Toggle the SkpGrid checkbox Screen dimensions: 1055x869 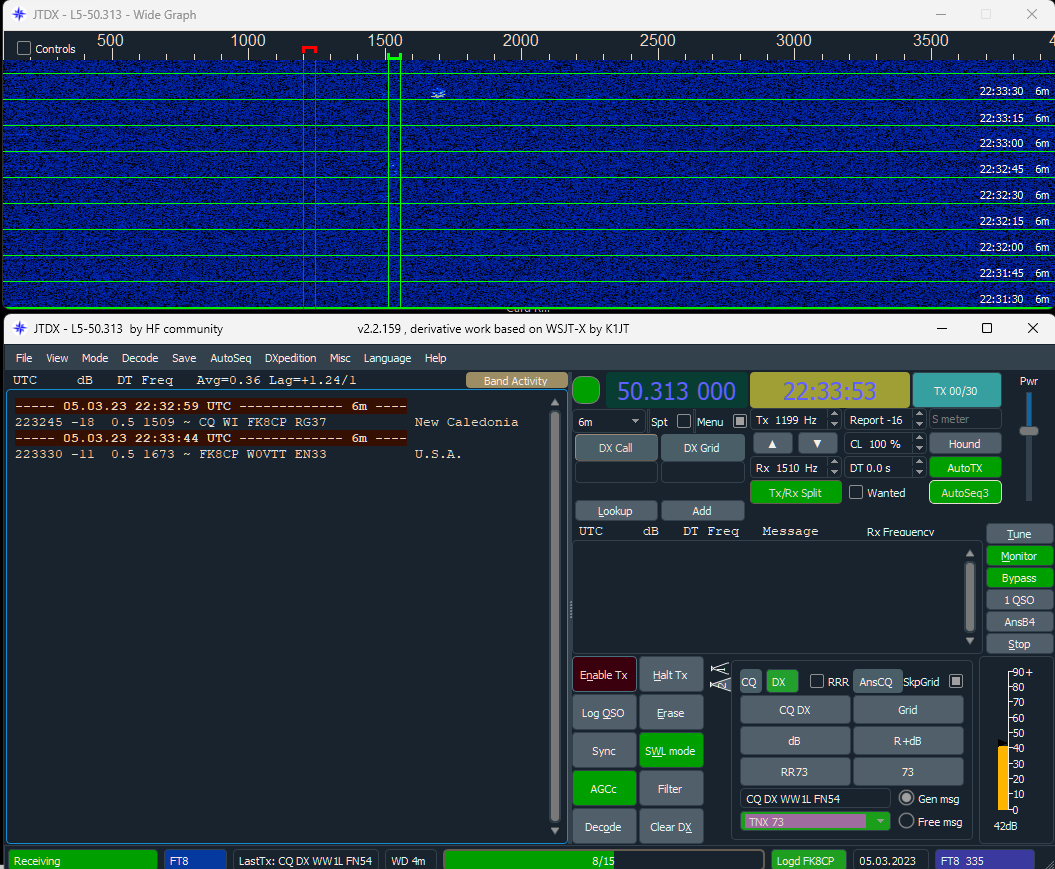(955, 681)
